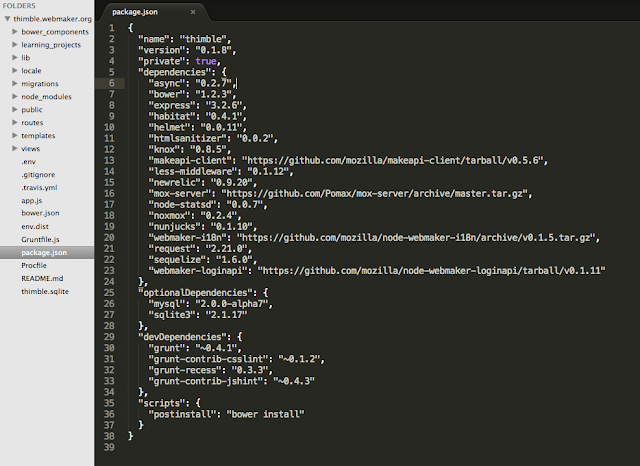Click the "newrelic": "0.9.20" entry
640x466 pixels.
coord(202,182)
